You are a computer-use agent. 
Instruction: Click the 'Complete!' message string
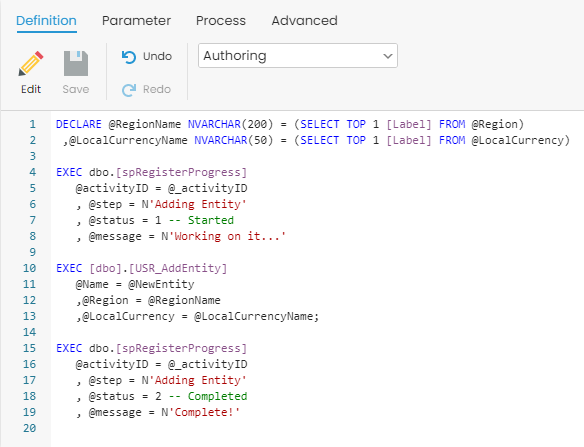[204, 412]
